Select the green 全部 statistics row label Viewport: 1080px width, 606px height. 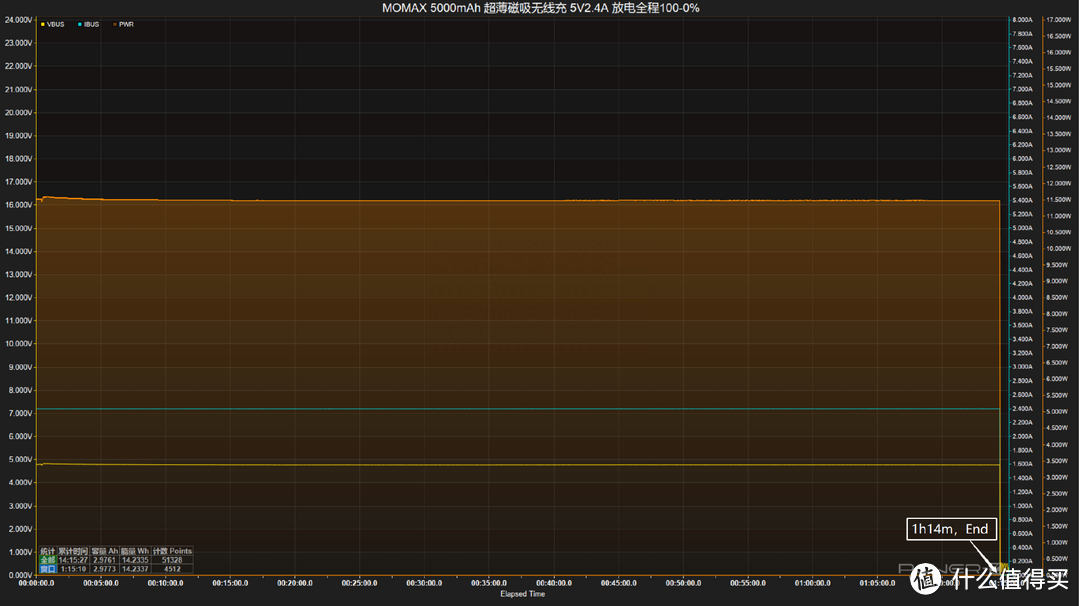coord(48,560)
